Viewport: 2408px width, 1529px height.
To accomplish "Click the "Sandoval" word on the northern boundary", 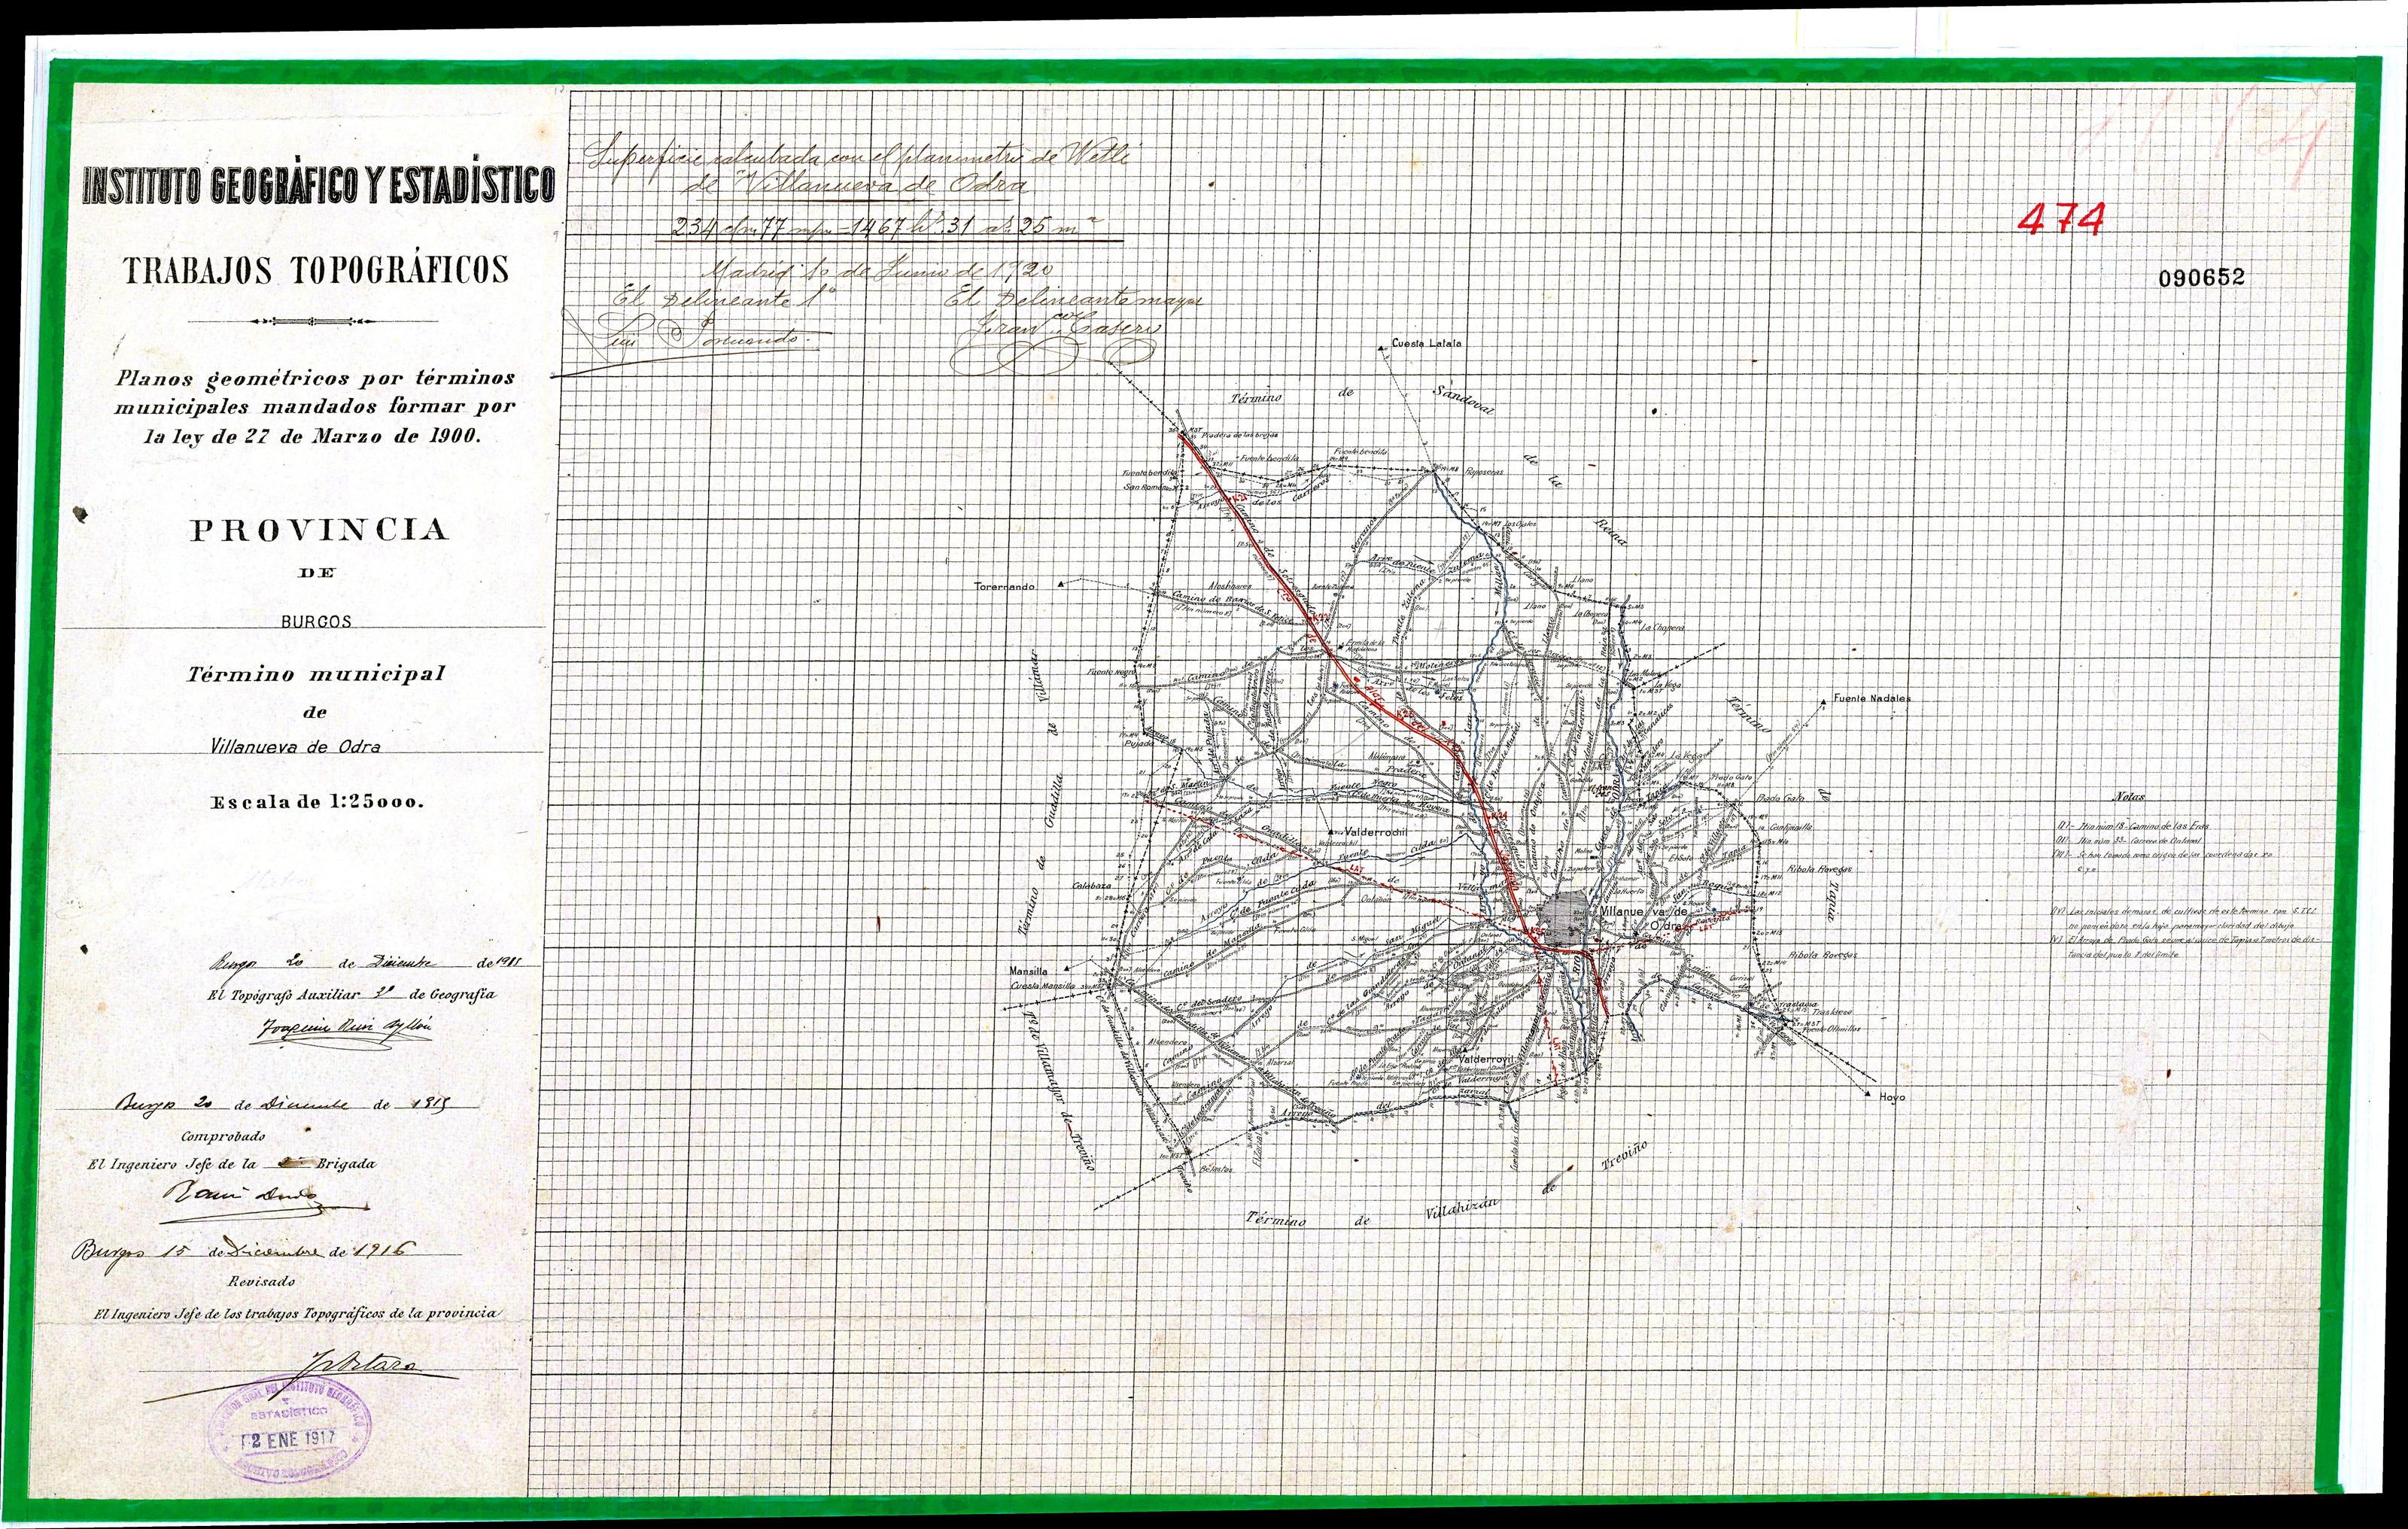I will [1463, 399].
